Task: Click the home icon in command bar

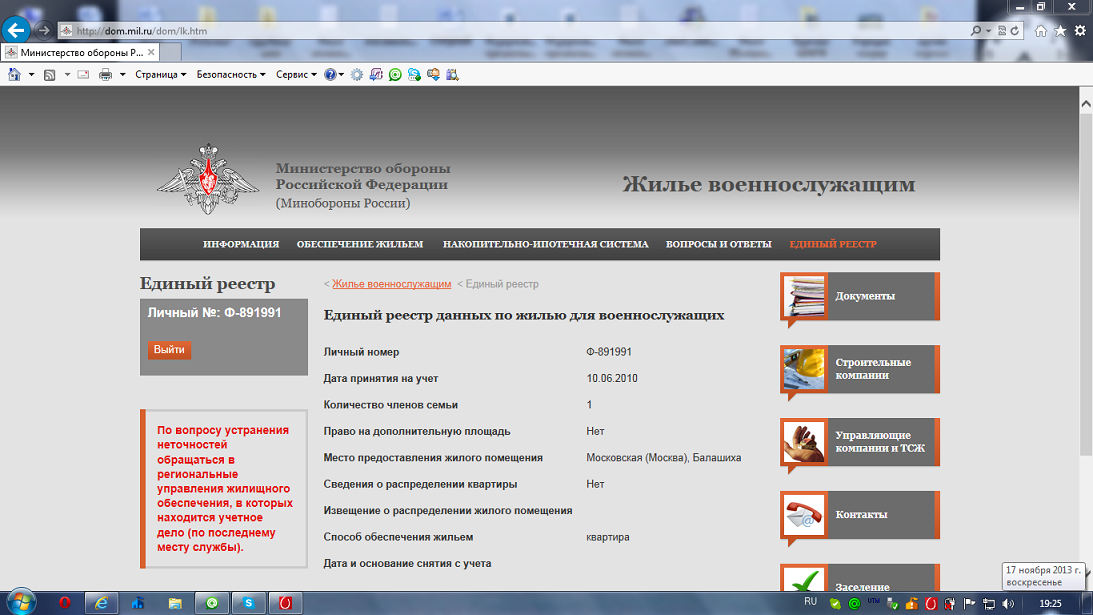Action: click(14, 74)
